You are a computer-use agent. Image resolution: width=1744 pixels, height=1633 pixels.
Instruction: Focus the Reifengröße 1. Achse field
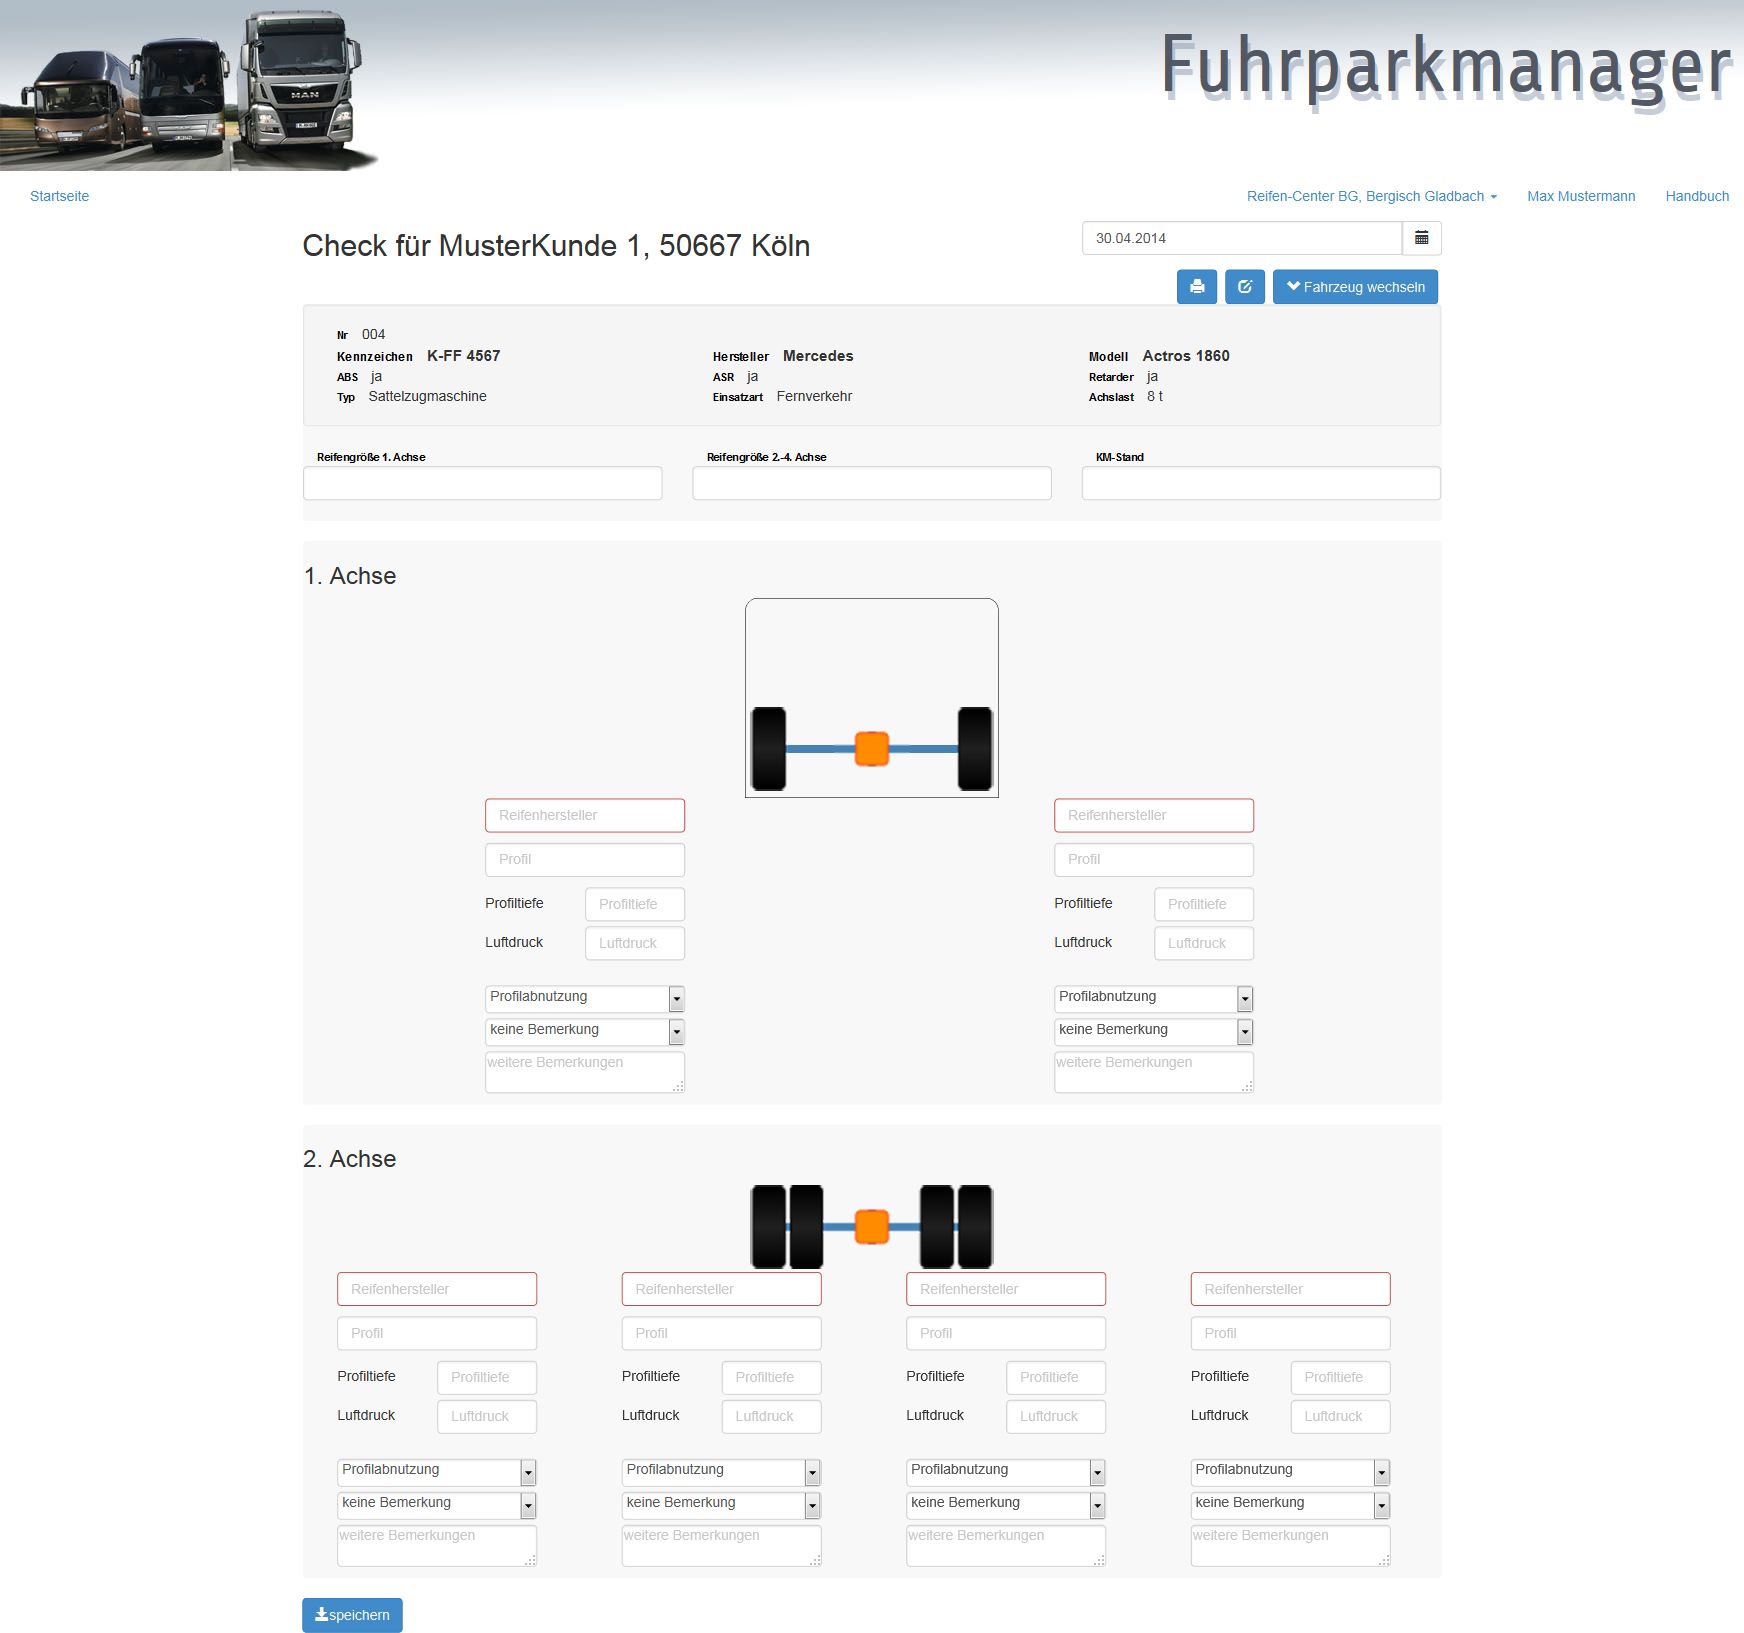coord(482,483)
